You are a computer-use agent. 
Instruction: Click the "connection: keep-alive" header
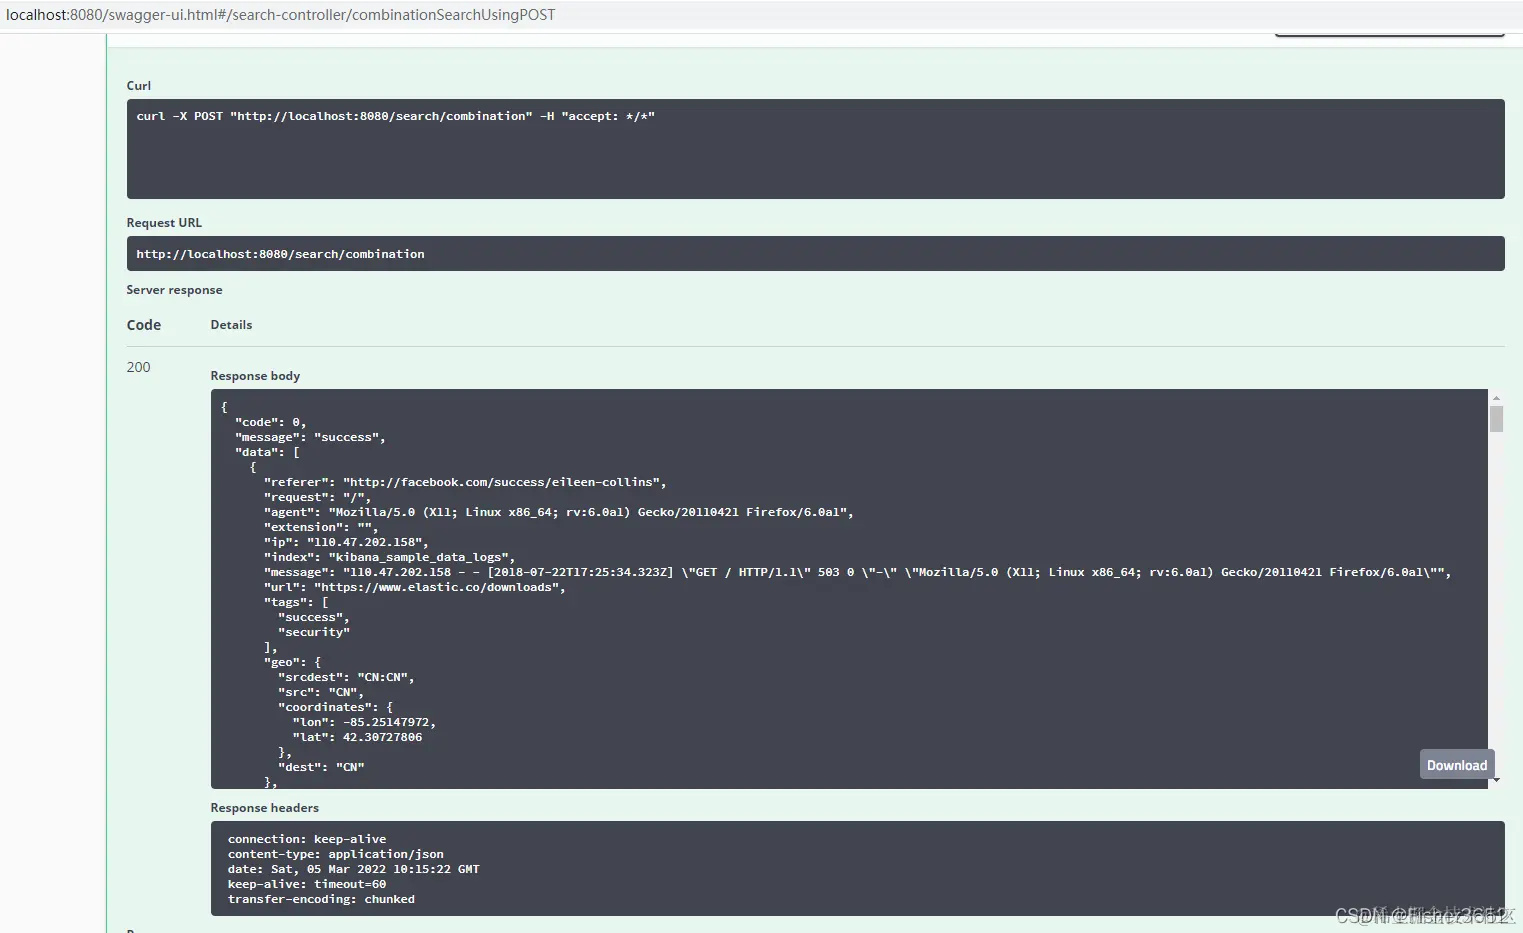click(x=307, y=839)
